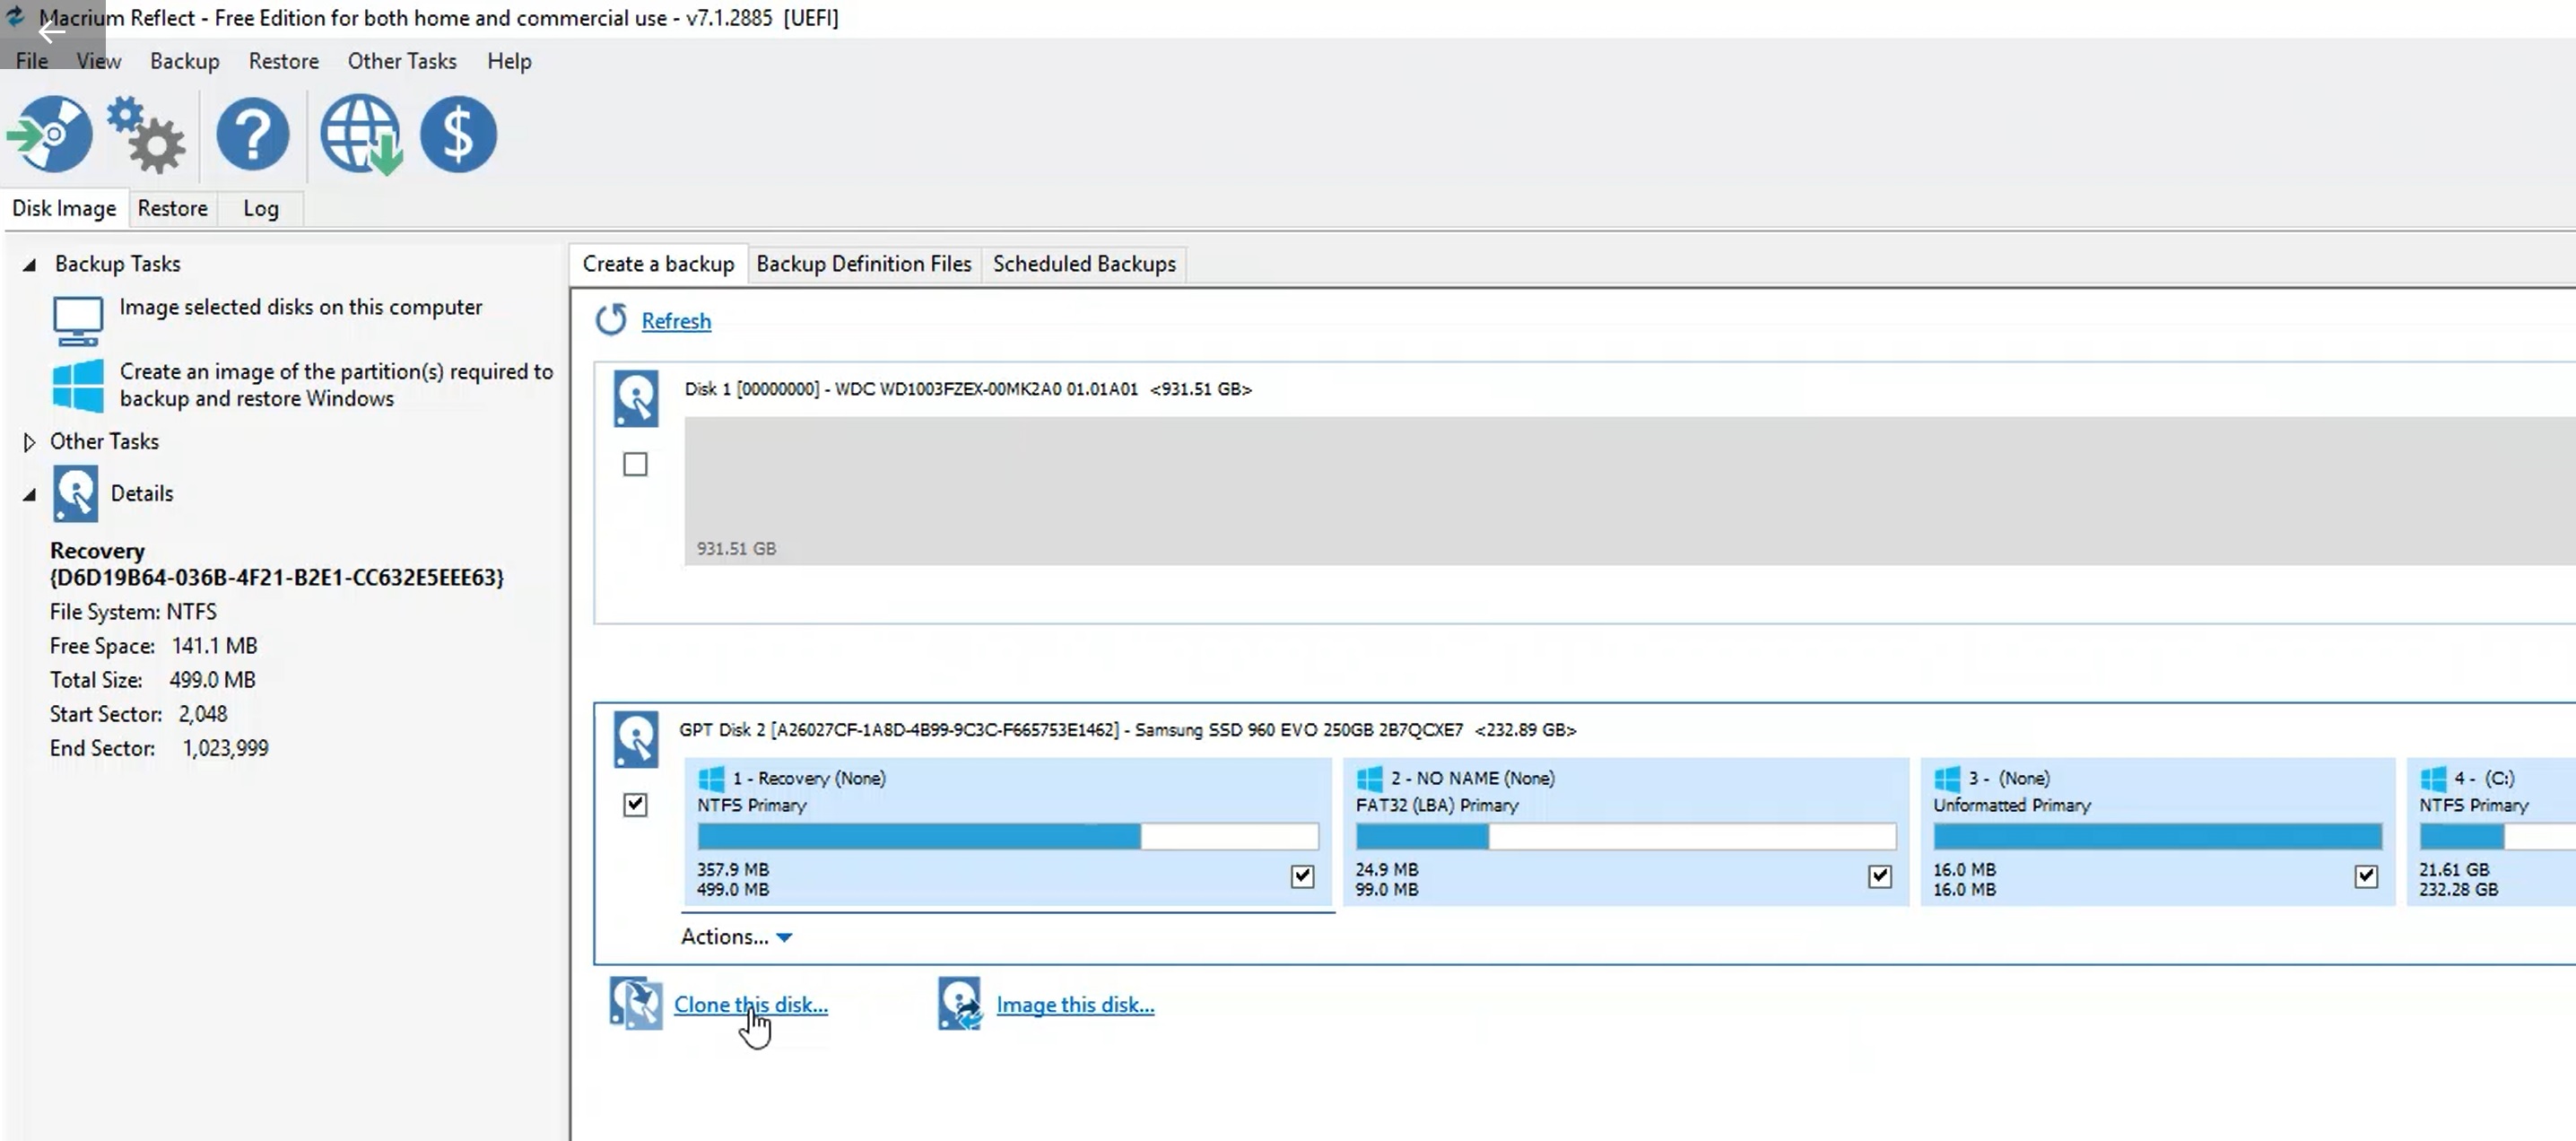Collapse the Backup Tasks section
This screenshot has height=1141, width=2576.
coord(29,265)
